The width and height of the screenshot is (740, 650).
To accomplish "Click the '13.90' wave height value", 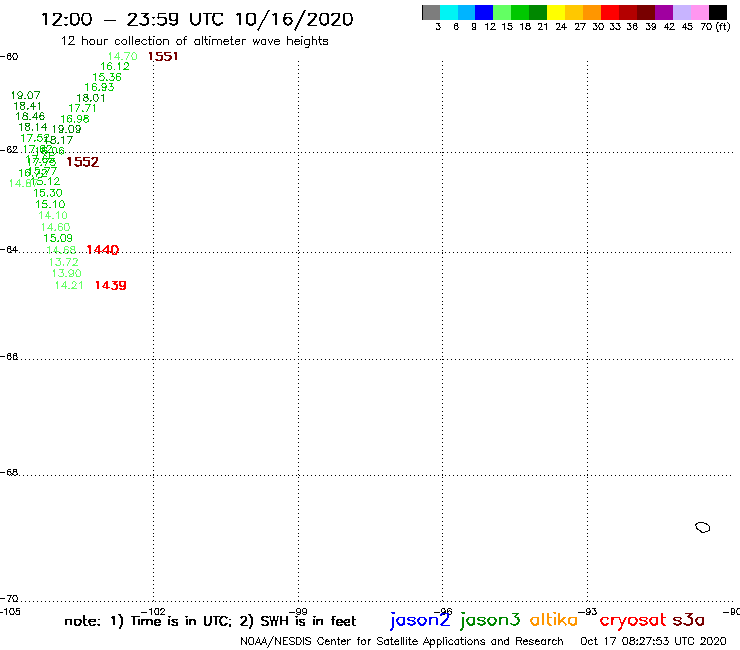I will coord(67,273).
